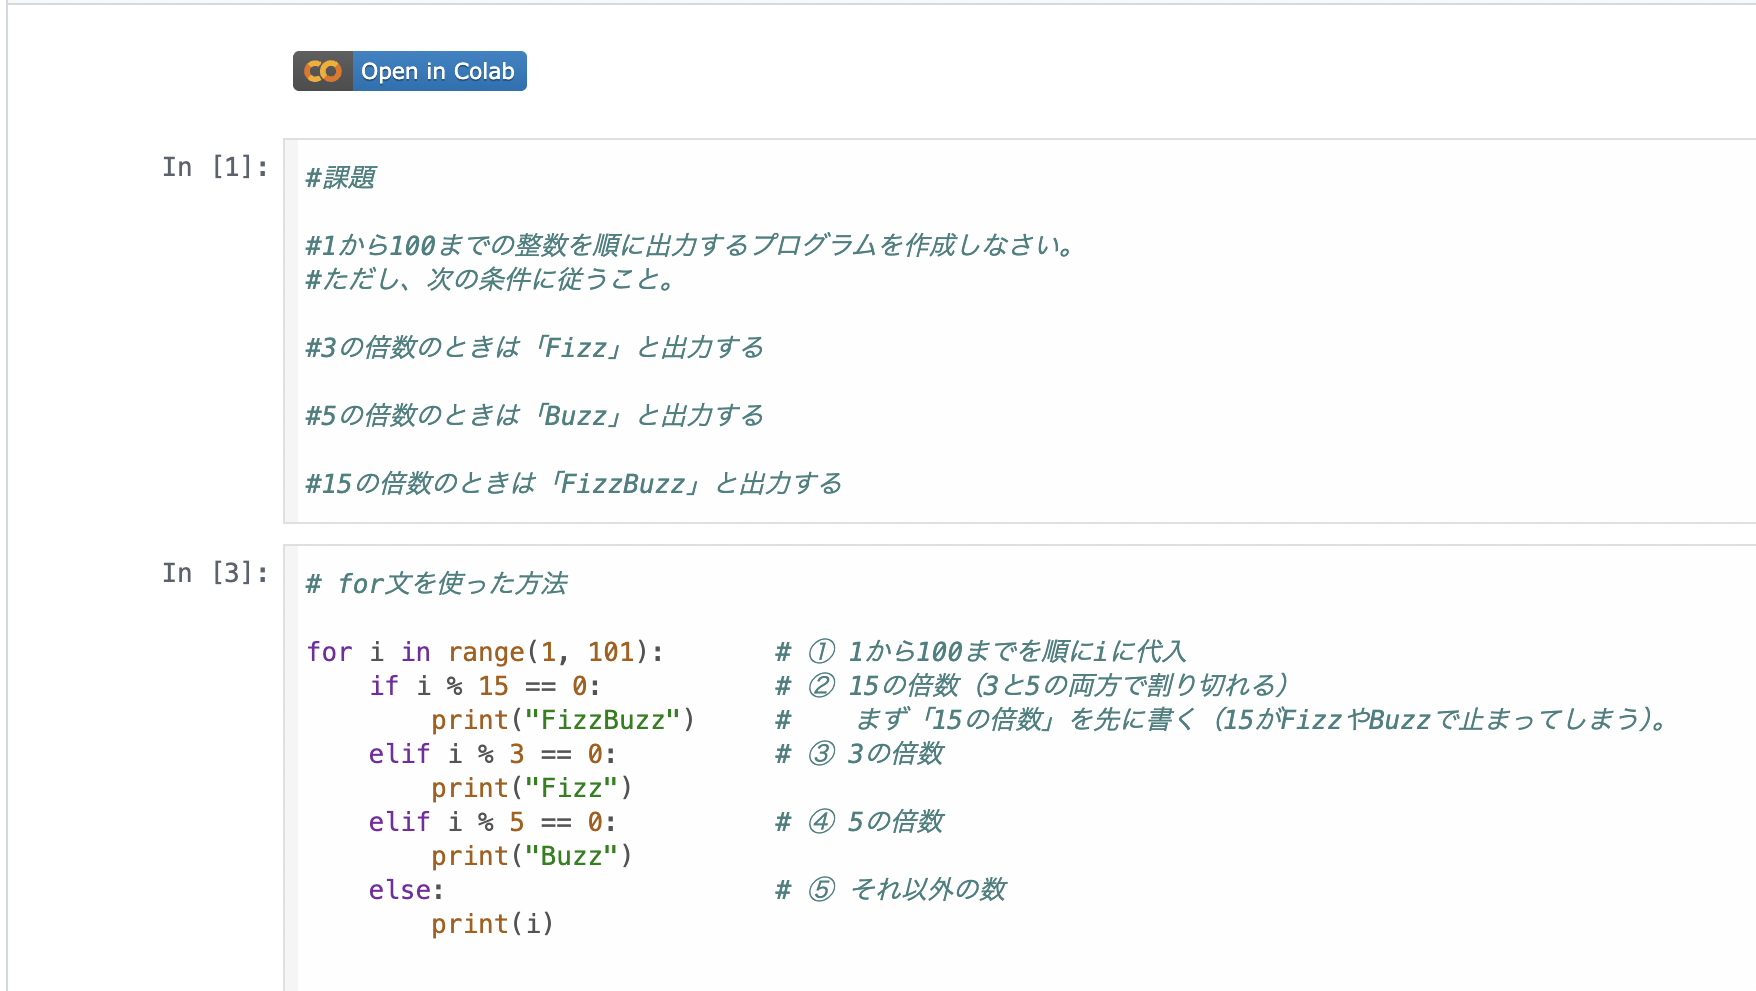The image size is (1756, 991).
Task: Select the first code cell's left border
Action: pyautogui.click(x=291, y=330)
